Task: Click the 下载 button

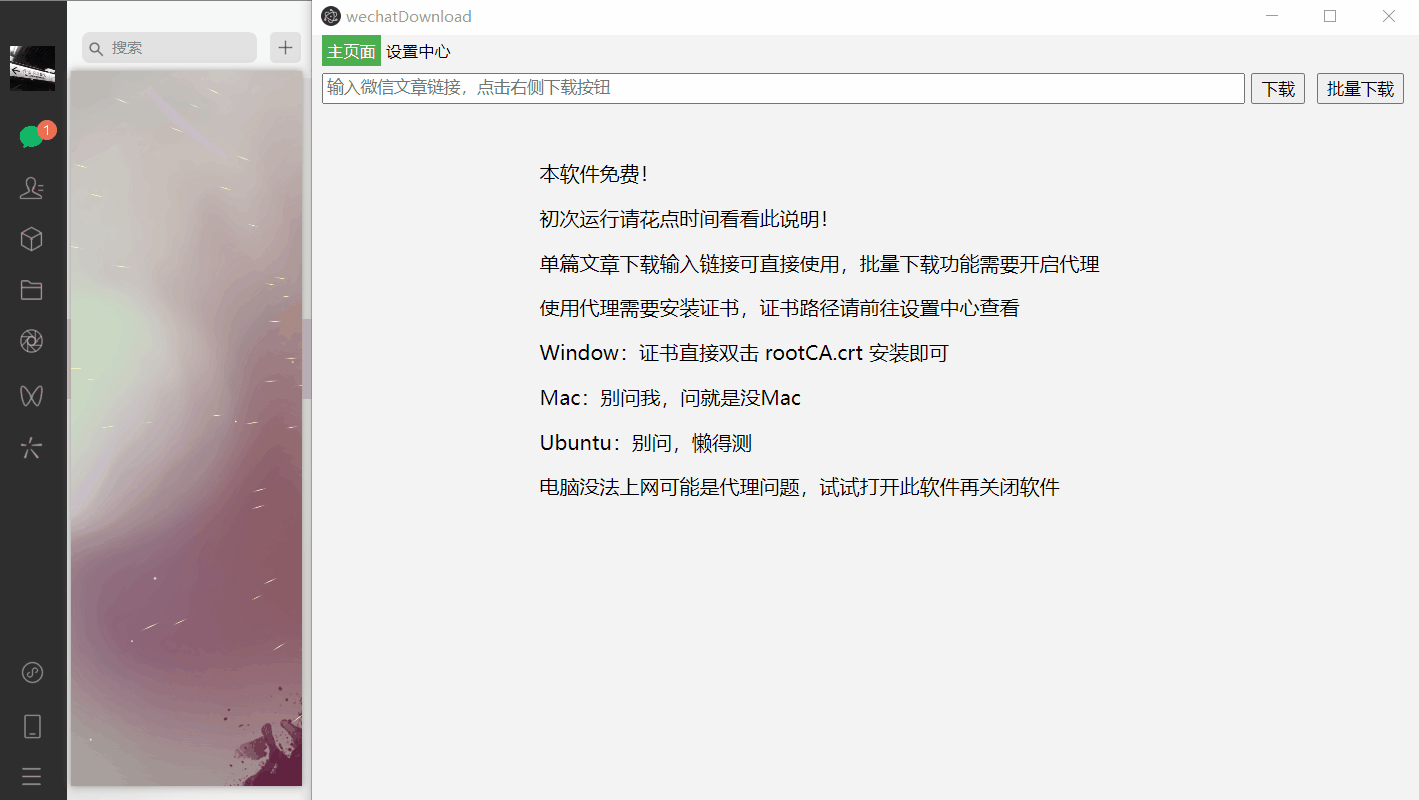Action: pos(1278,89)
